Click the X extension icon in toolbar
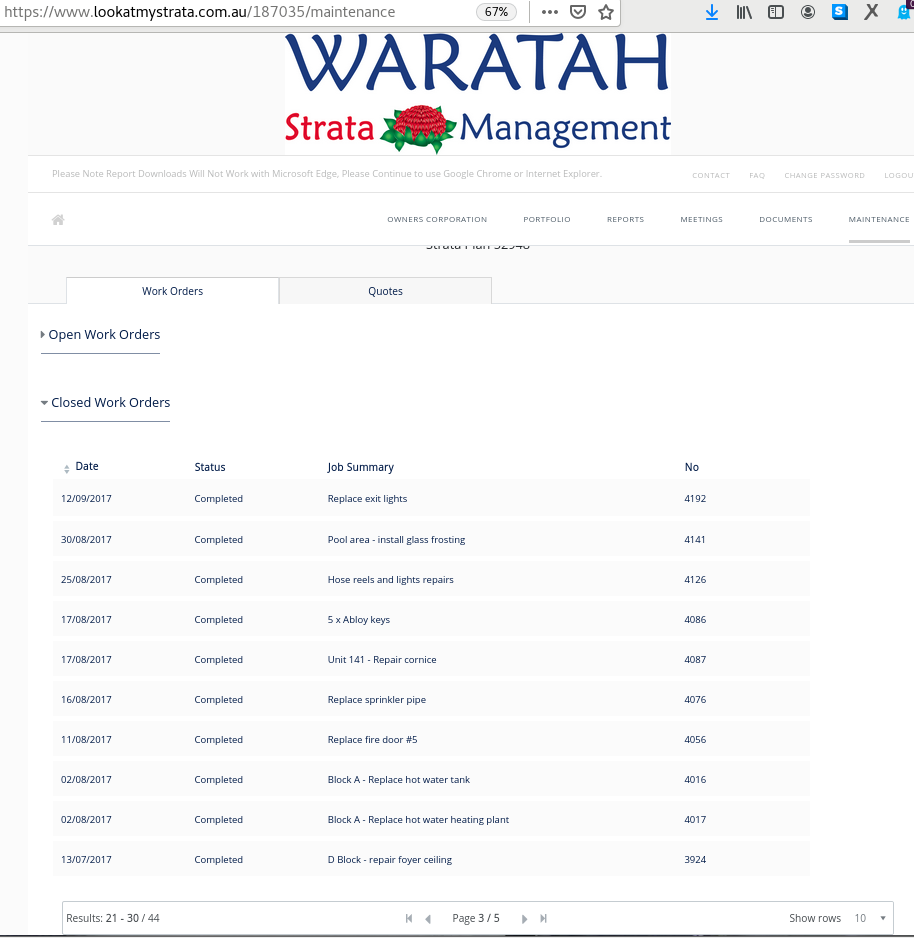Image resolution: width=914 pixels, height=938 pixels. point(871,12)
